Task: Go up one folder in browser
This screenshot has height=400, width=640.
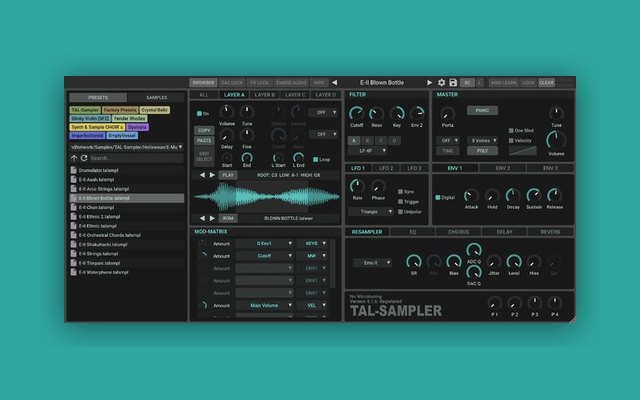Action: click(x=74, y=158)
